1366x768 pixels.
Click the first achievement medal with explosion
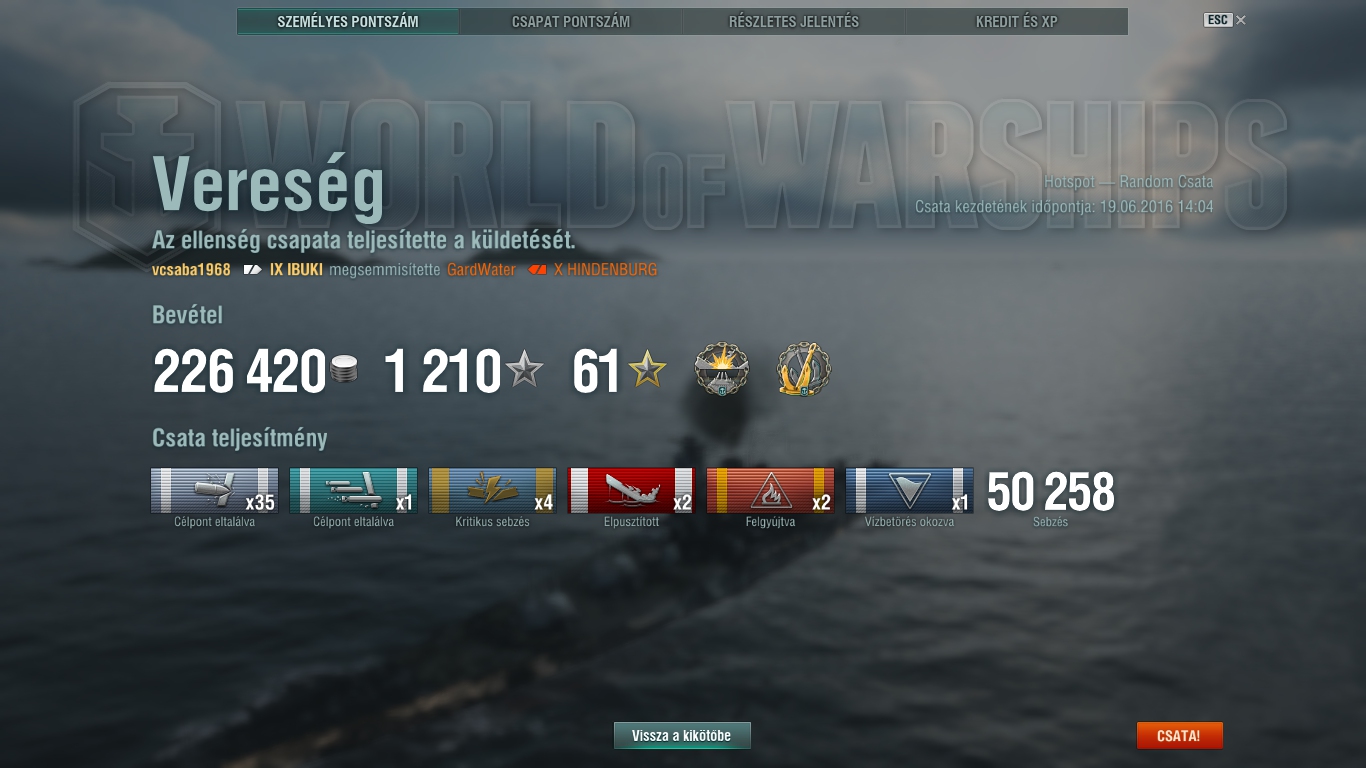[722, 370]
